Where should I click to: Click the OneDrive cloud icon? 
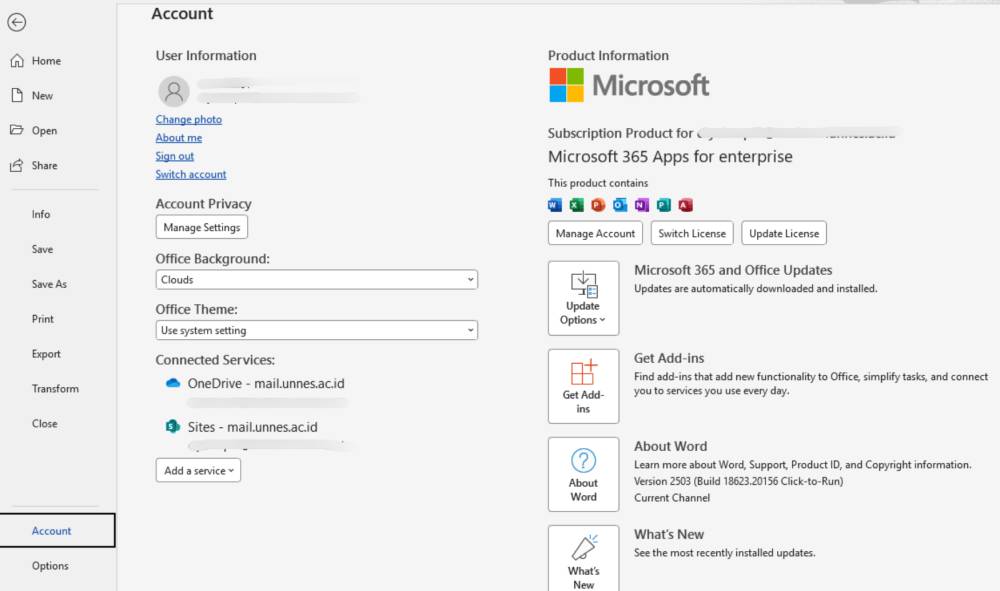coord(173,383)
